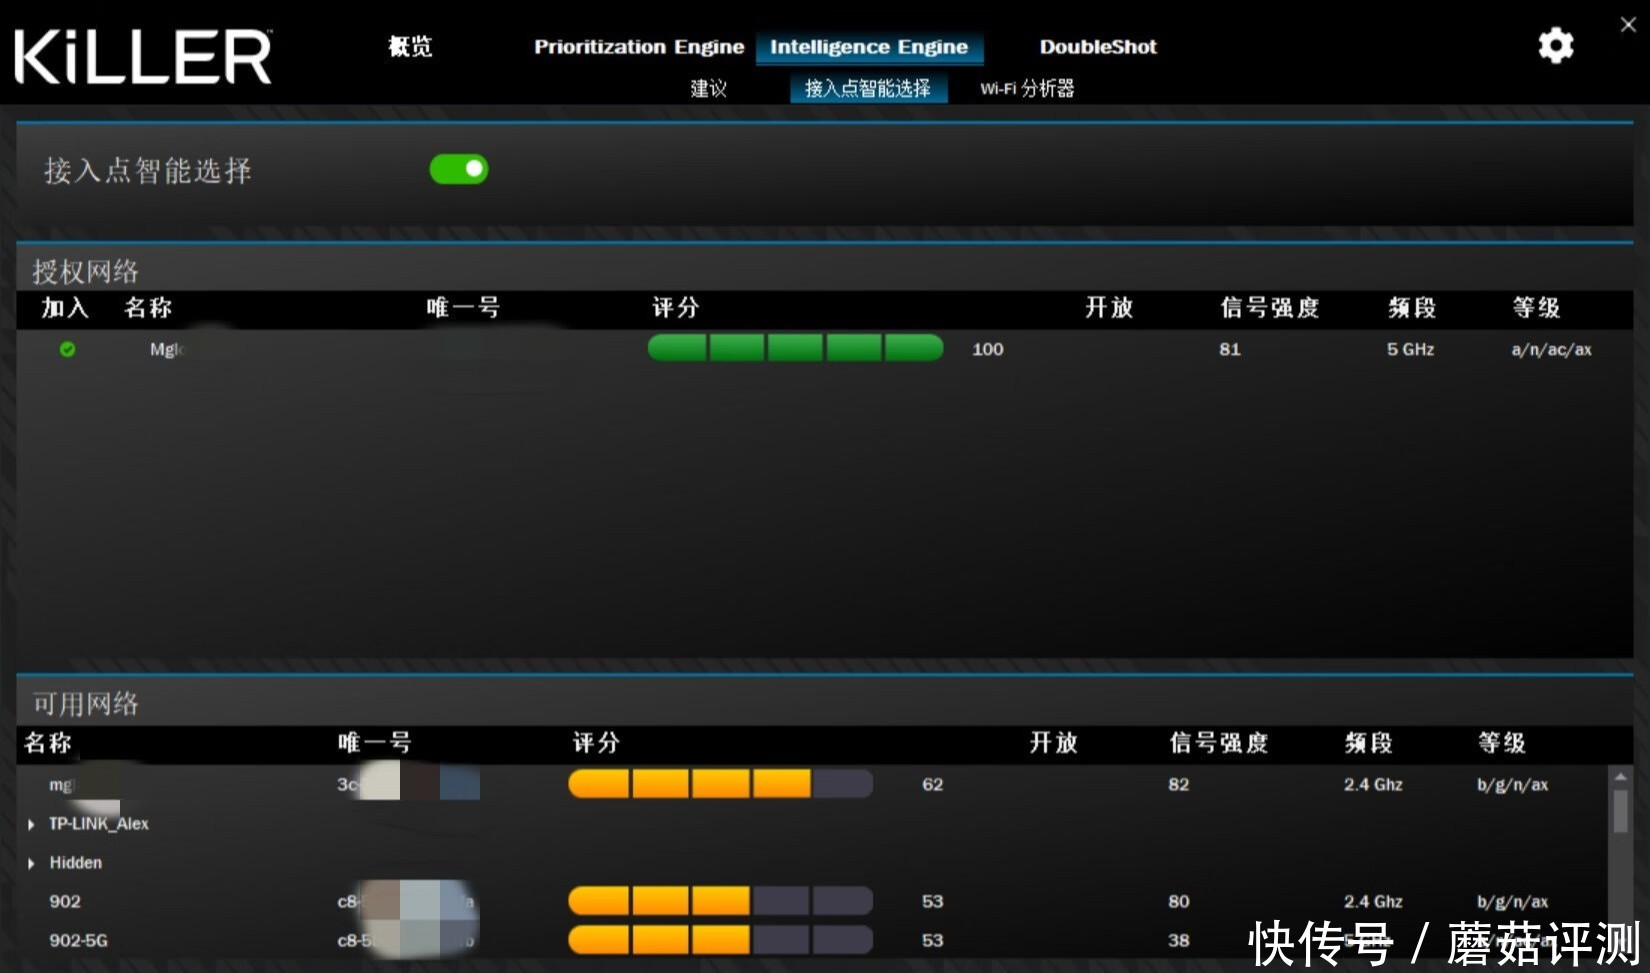This screenshot has width=1650, height=973.
Task: Click green joined checkmark on Mgl network
Action: (67, 349)
